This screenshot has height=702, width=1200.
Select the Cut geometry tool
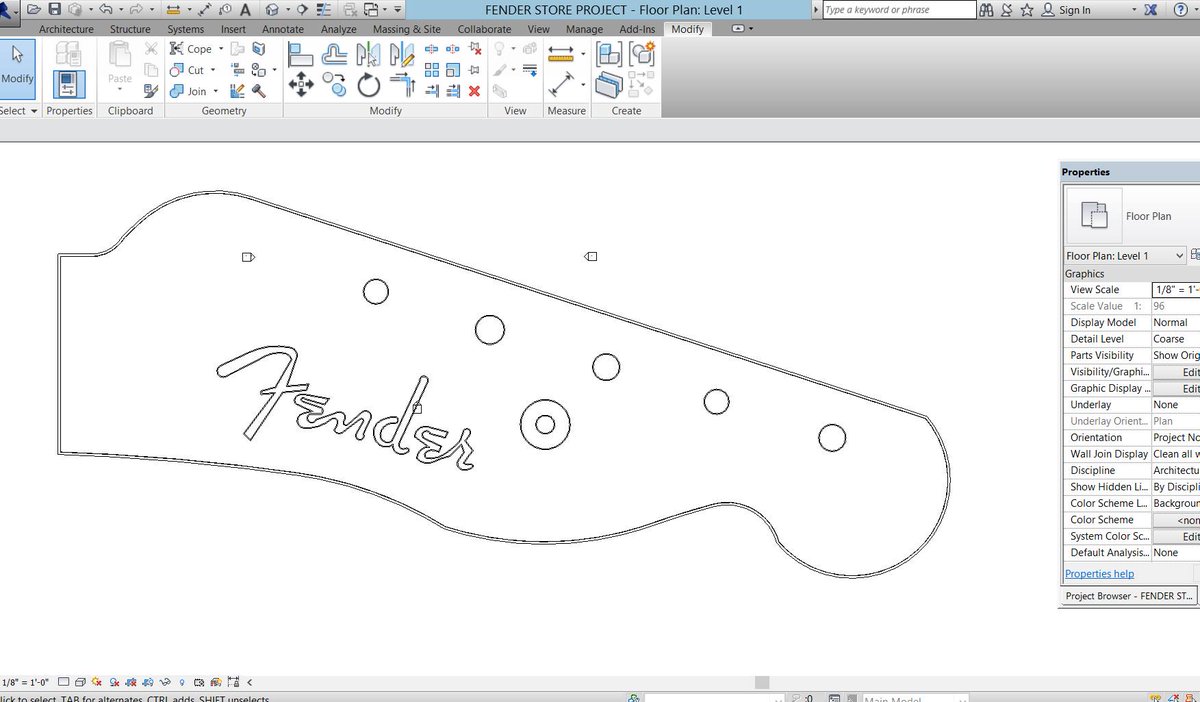(x=186, y=70)
